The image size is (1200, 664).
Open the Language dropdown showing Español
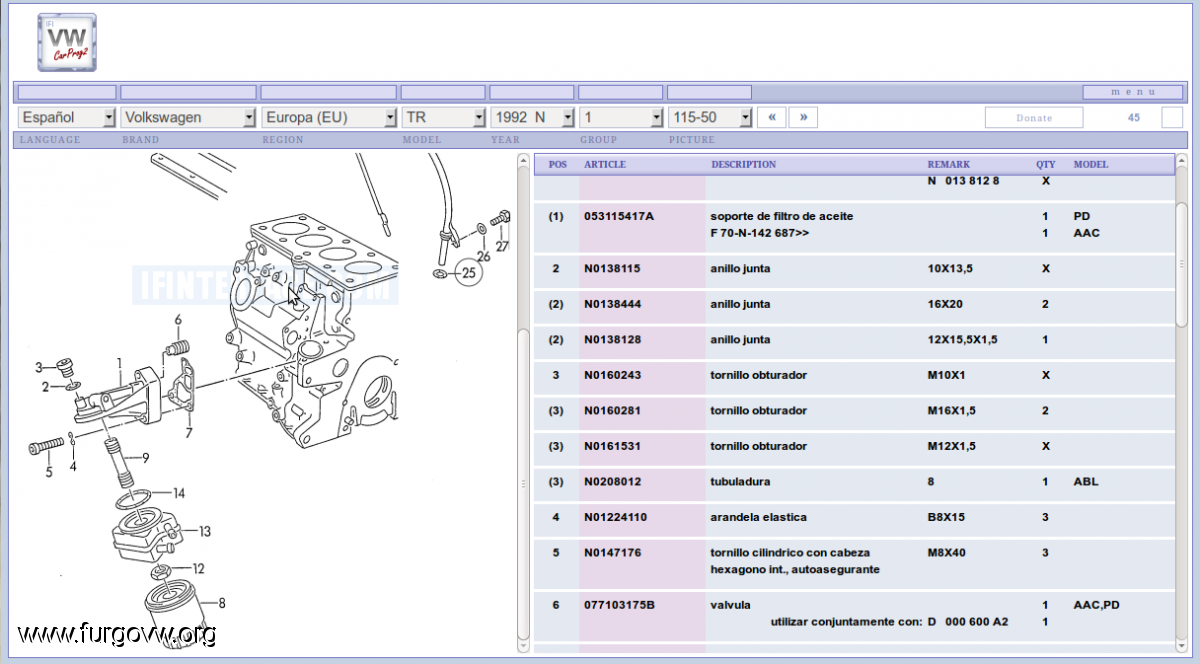[x=67, y=117]
